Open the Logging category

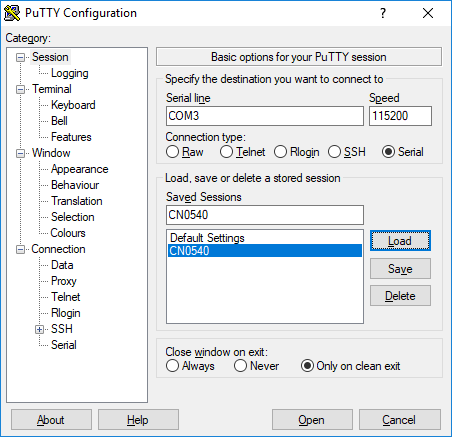[70, 73]
